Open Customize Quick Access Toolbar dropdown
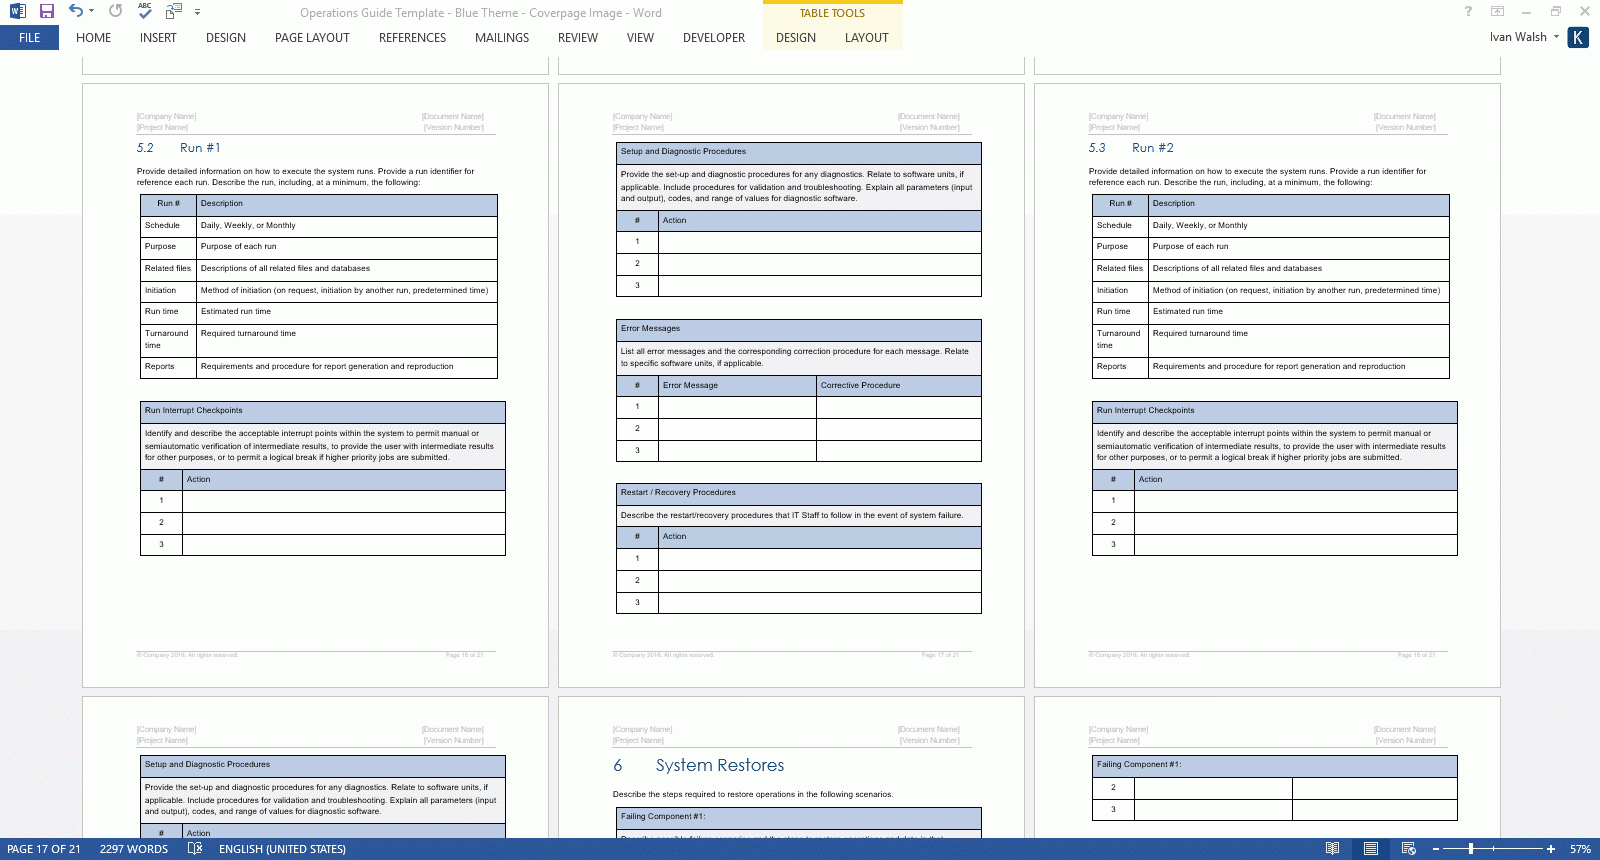 [x=197, y=12]
